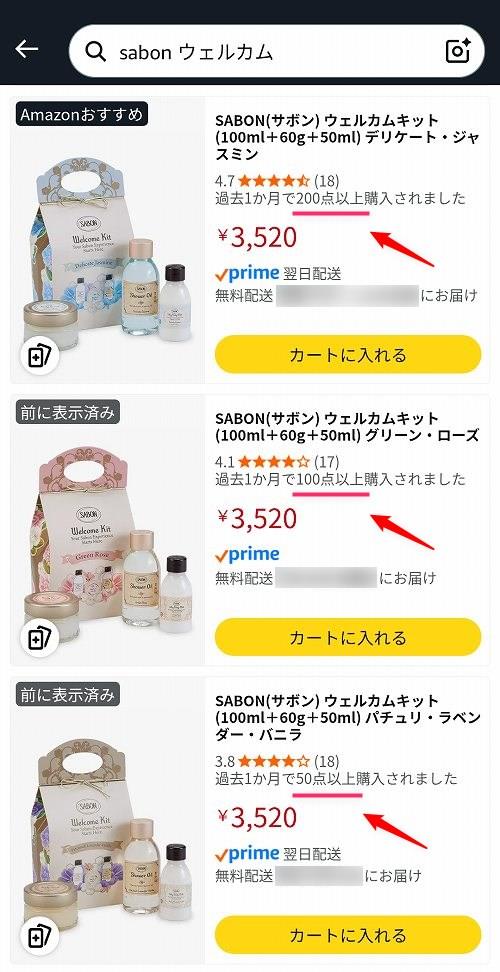Add Delicate Jasmine kit to cart
Screen dimensions: 500x972
[348, 355]
